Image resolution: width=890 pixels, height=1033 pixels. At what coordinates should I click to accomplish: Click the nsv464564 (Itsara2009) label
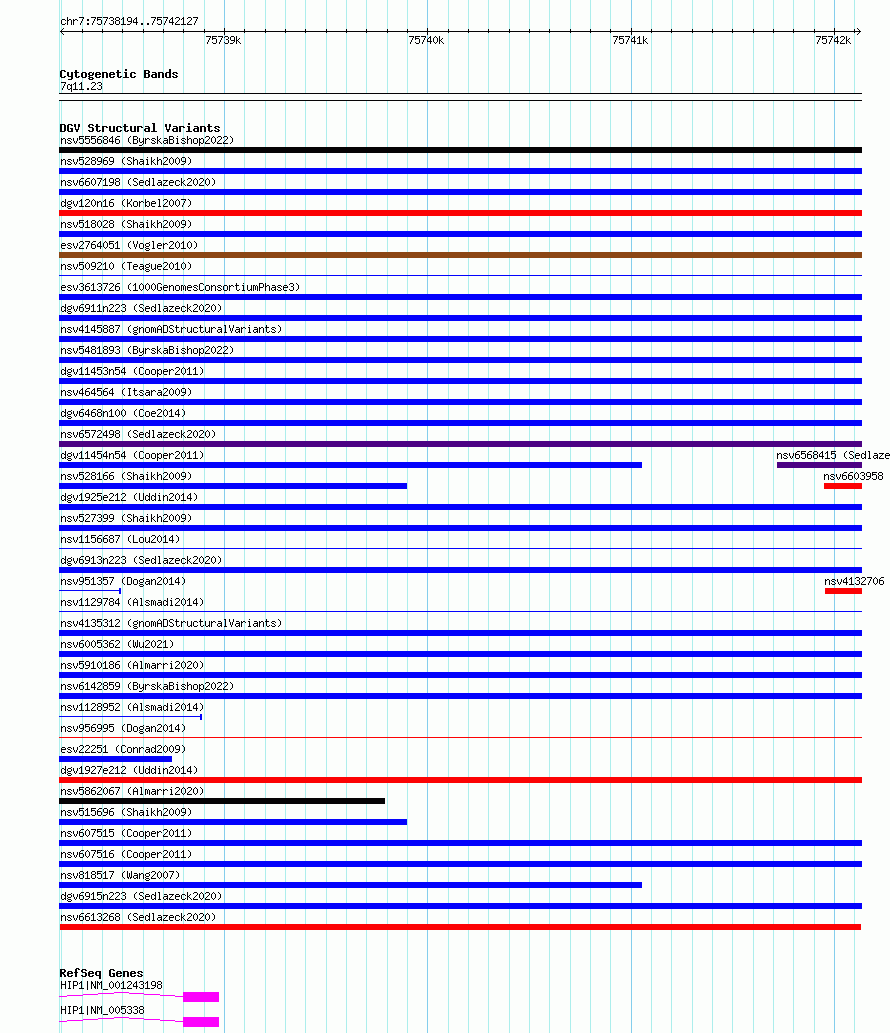[126, 393]
